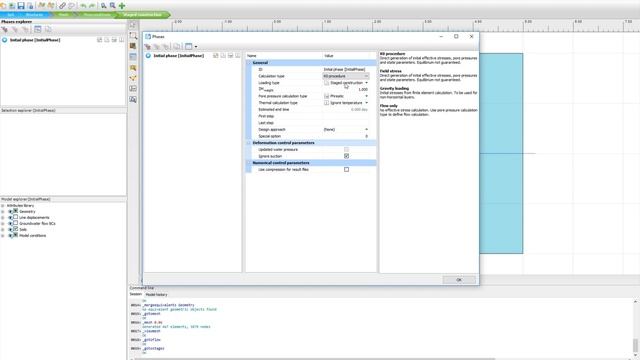
Task: Switch to the Flow conditions mode tab
Action: [97, 15]
